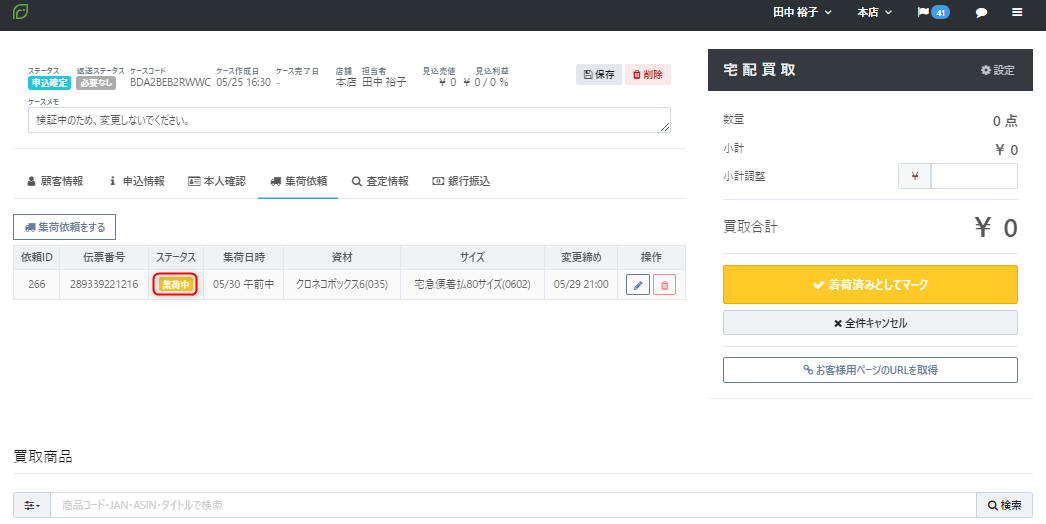Click the ケースメモ text area
Viewport: 1046px width, 524px height.
click(x=349, y=120)
